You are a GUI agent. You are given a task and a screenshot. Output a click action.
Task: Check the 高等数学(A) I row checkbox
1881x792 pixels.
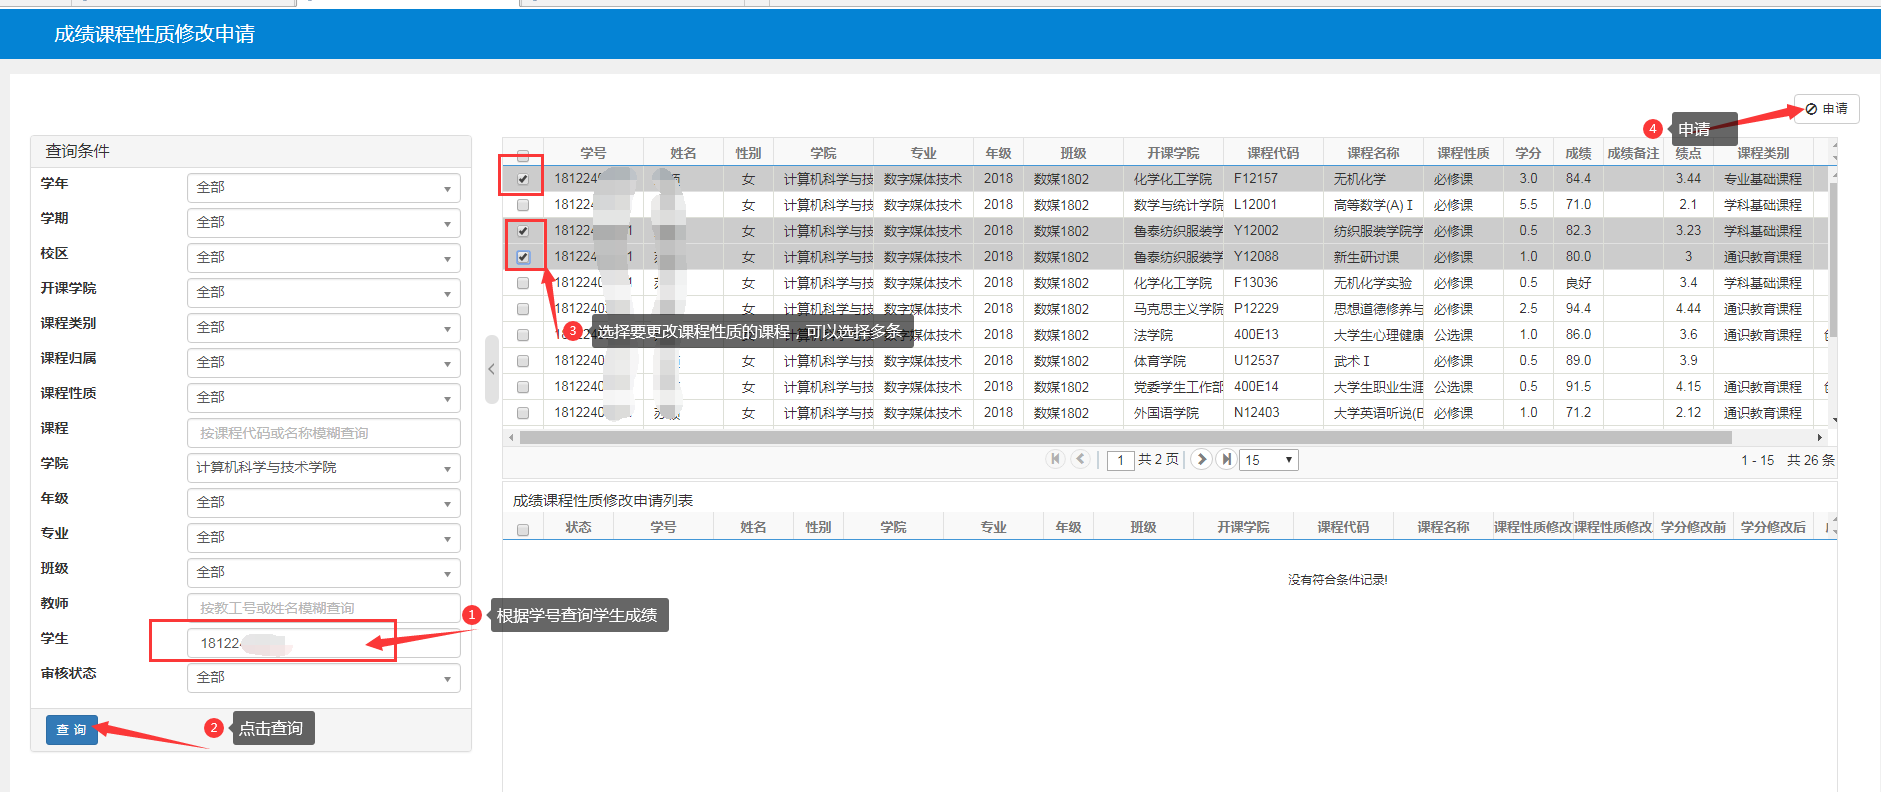[523, 205]
